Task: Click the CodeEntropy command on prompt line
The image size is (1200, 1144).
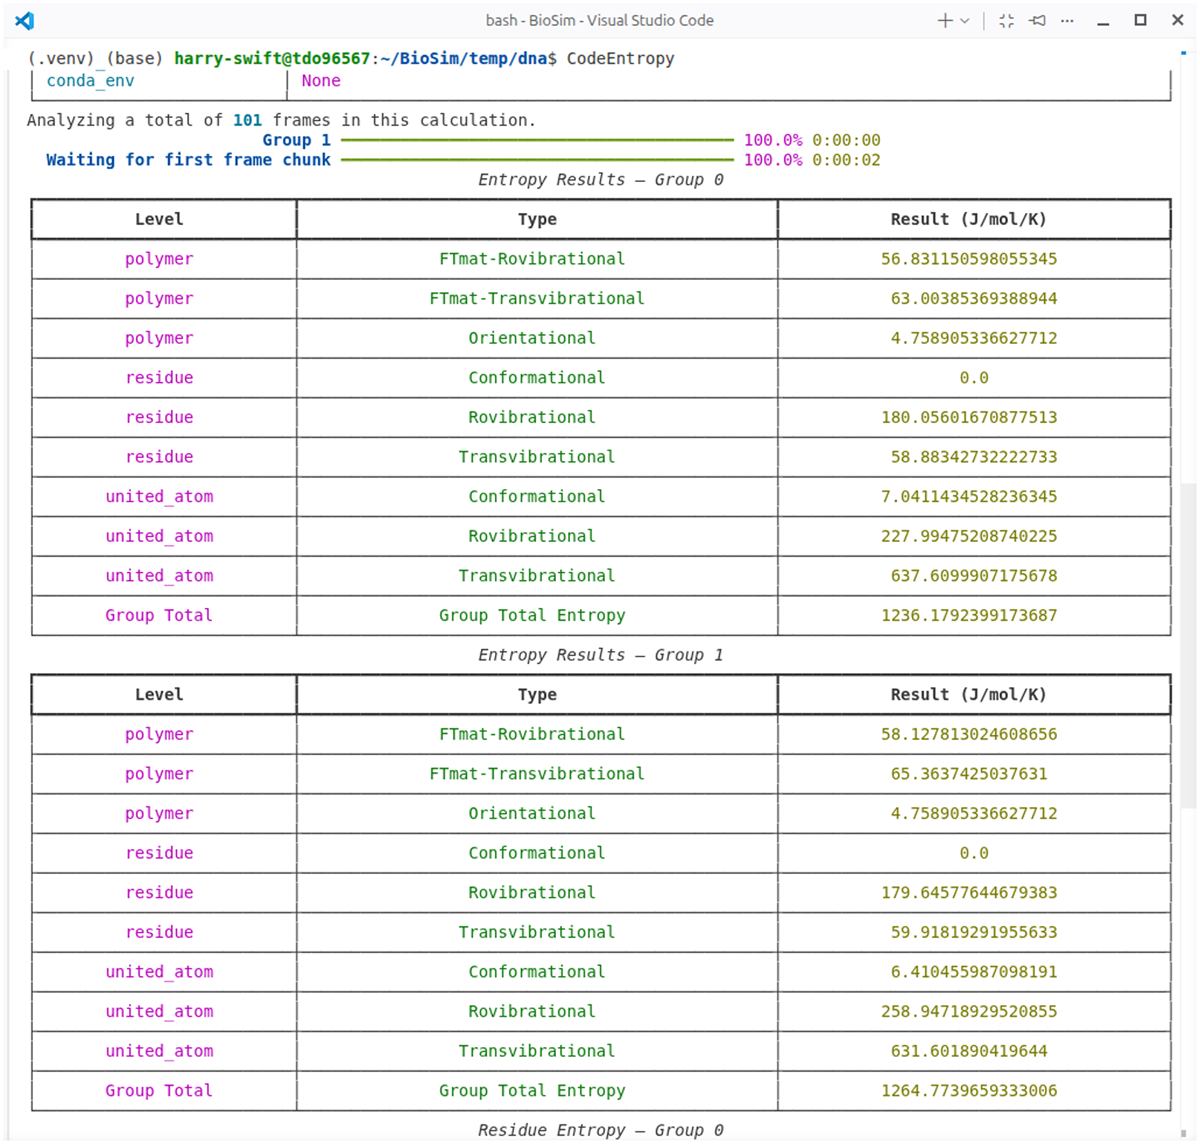Action: (x=621, y=59)
